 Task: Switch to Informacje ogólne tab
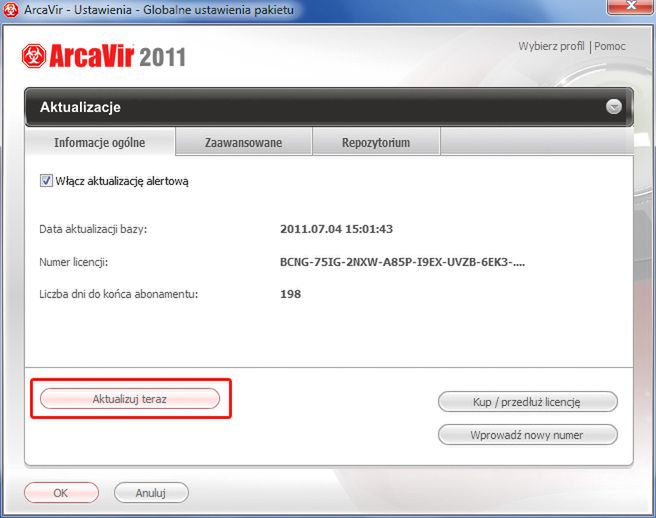click(x=100, y=142)
